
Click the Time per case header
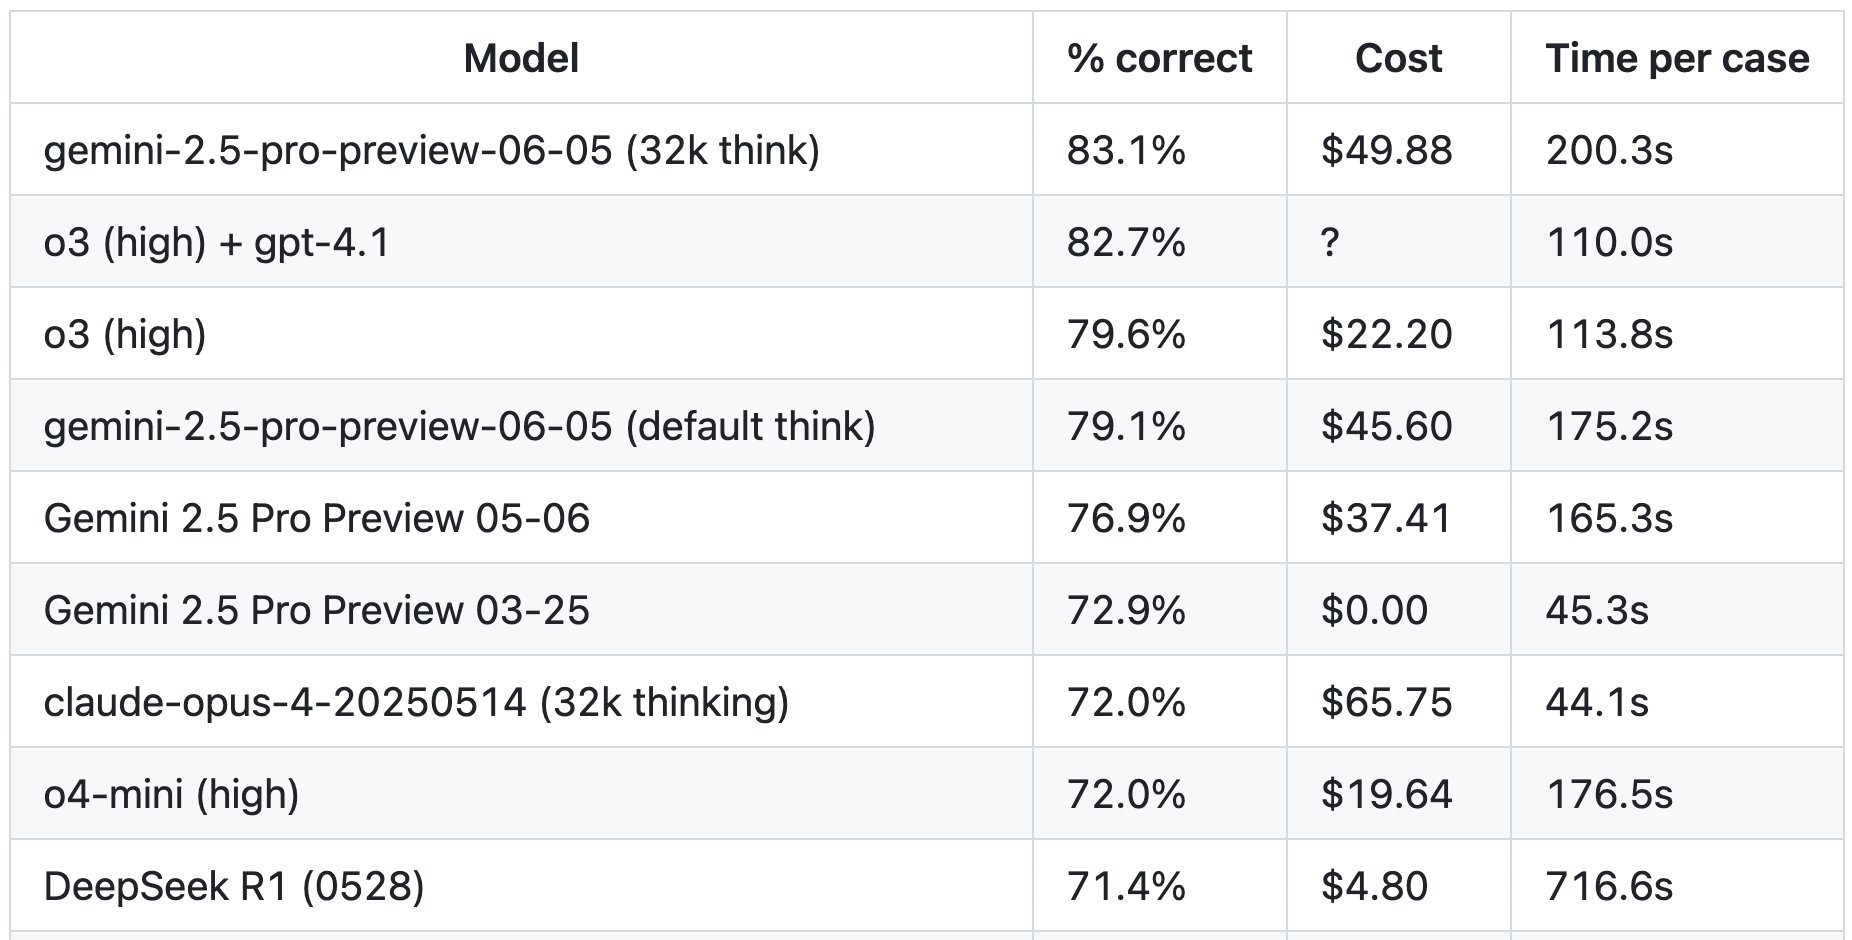pyautogui.click(x=1677, y=58)
